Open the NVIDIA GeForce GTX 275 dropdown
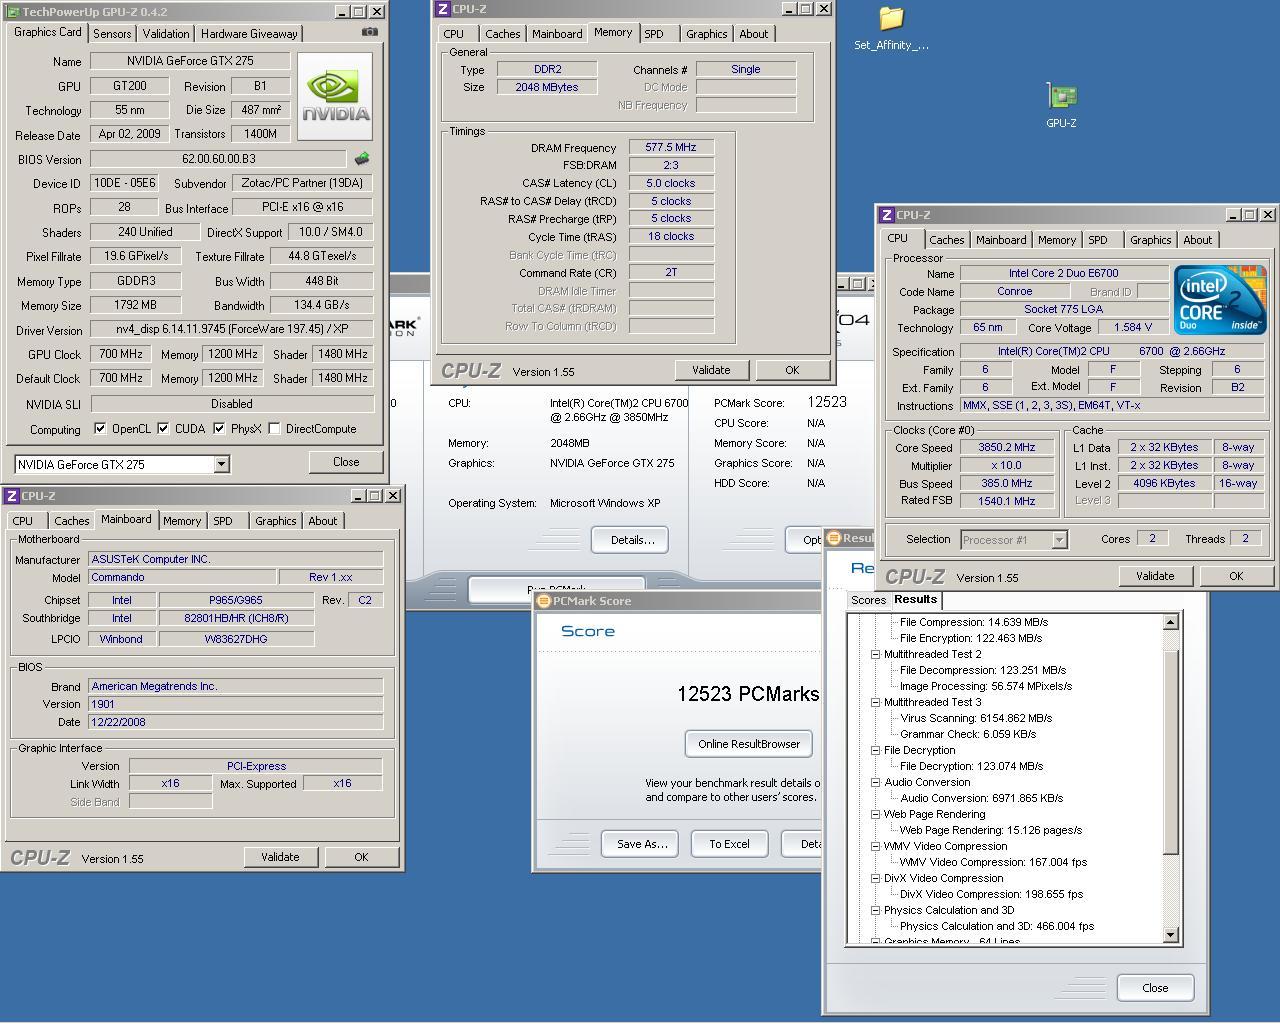The width and height of the screenshot is (1280, 1024). point(221,464)
